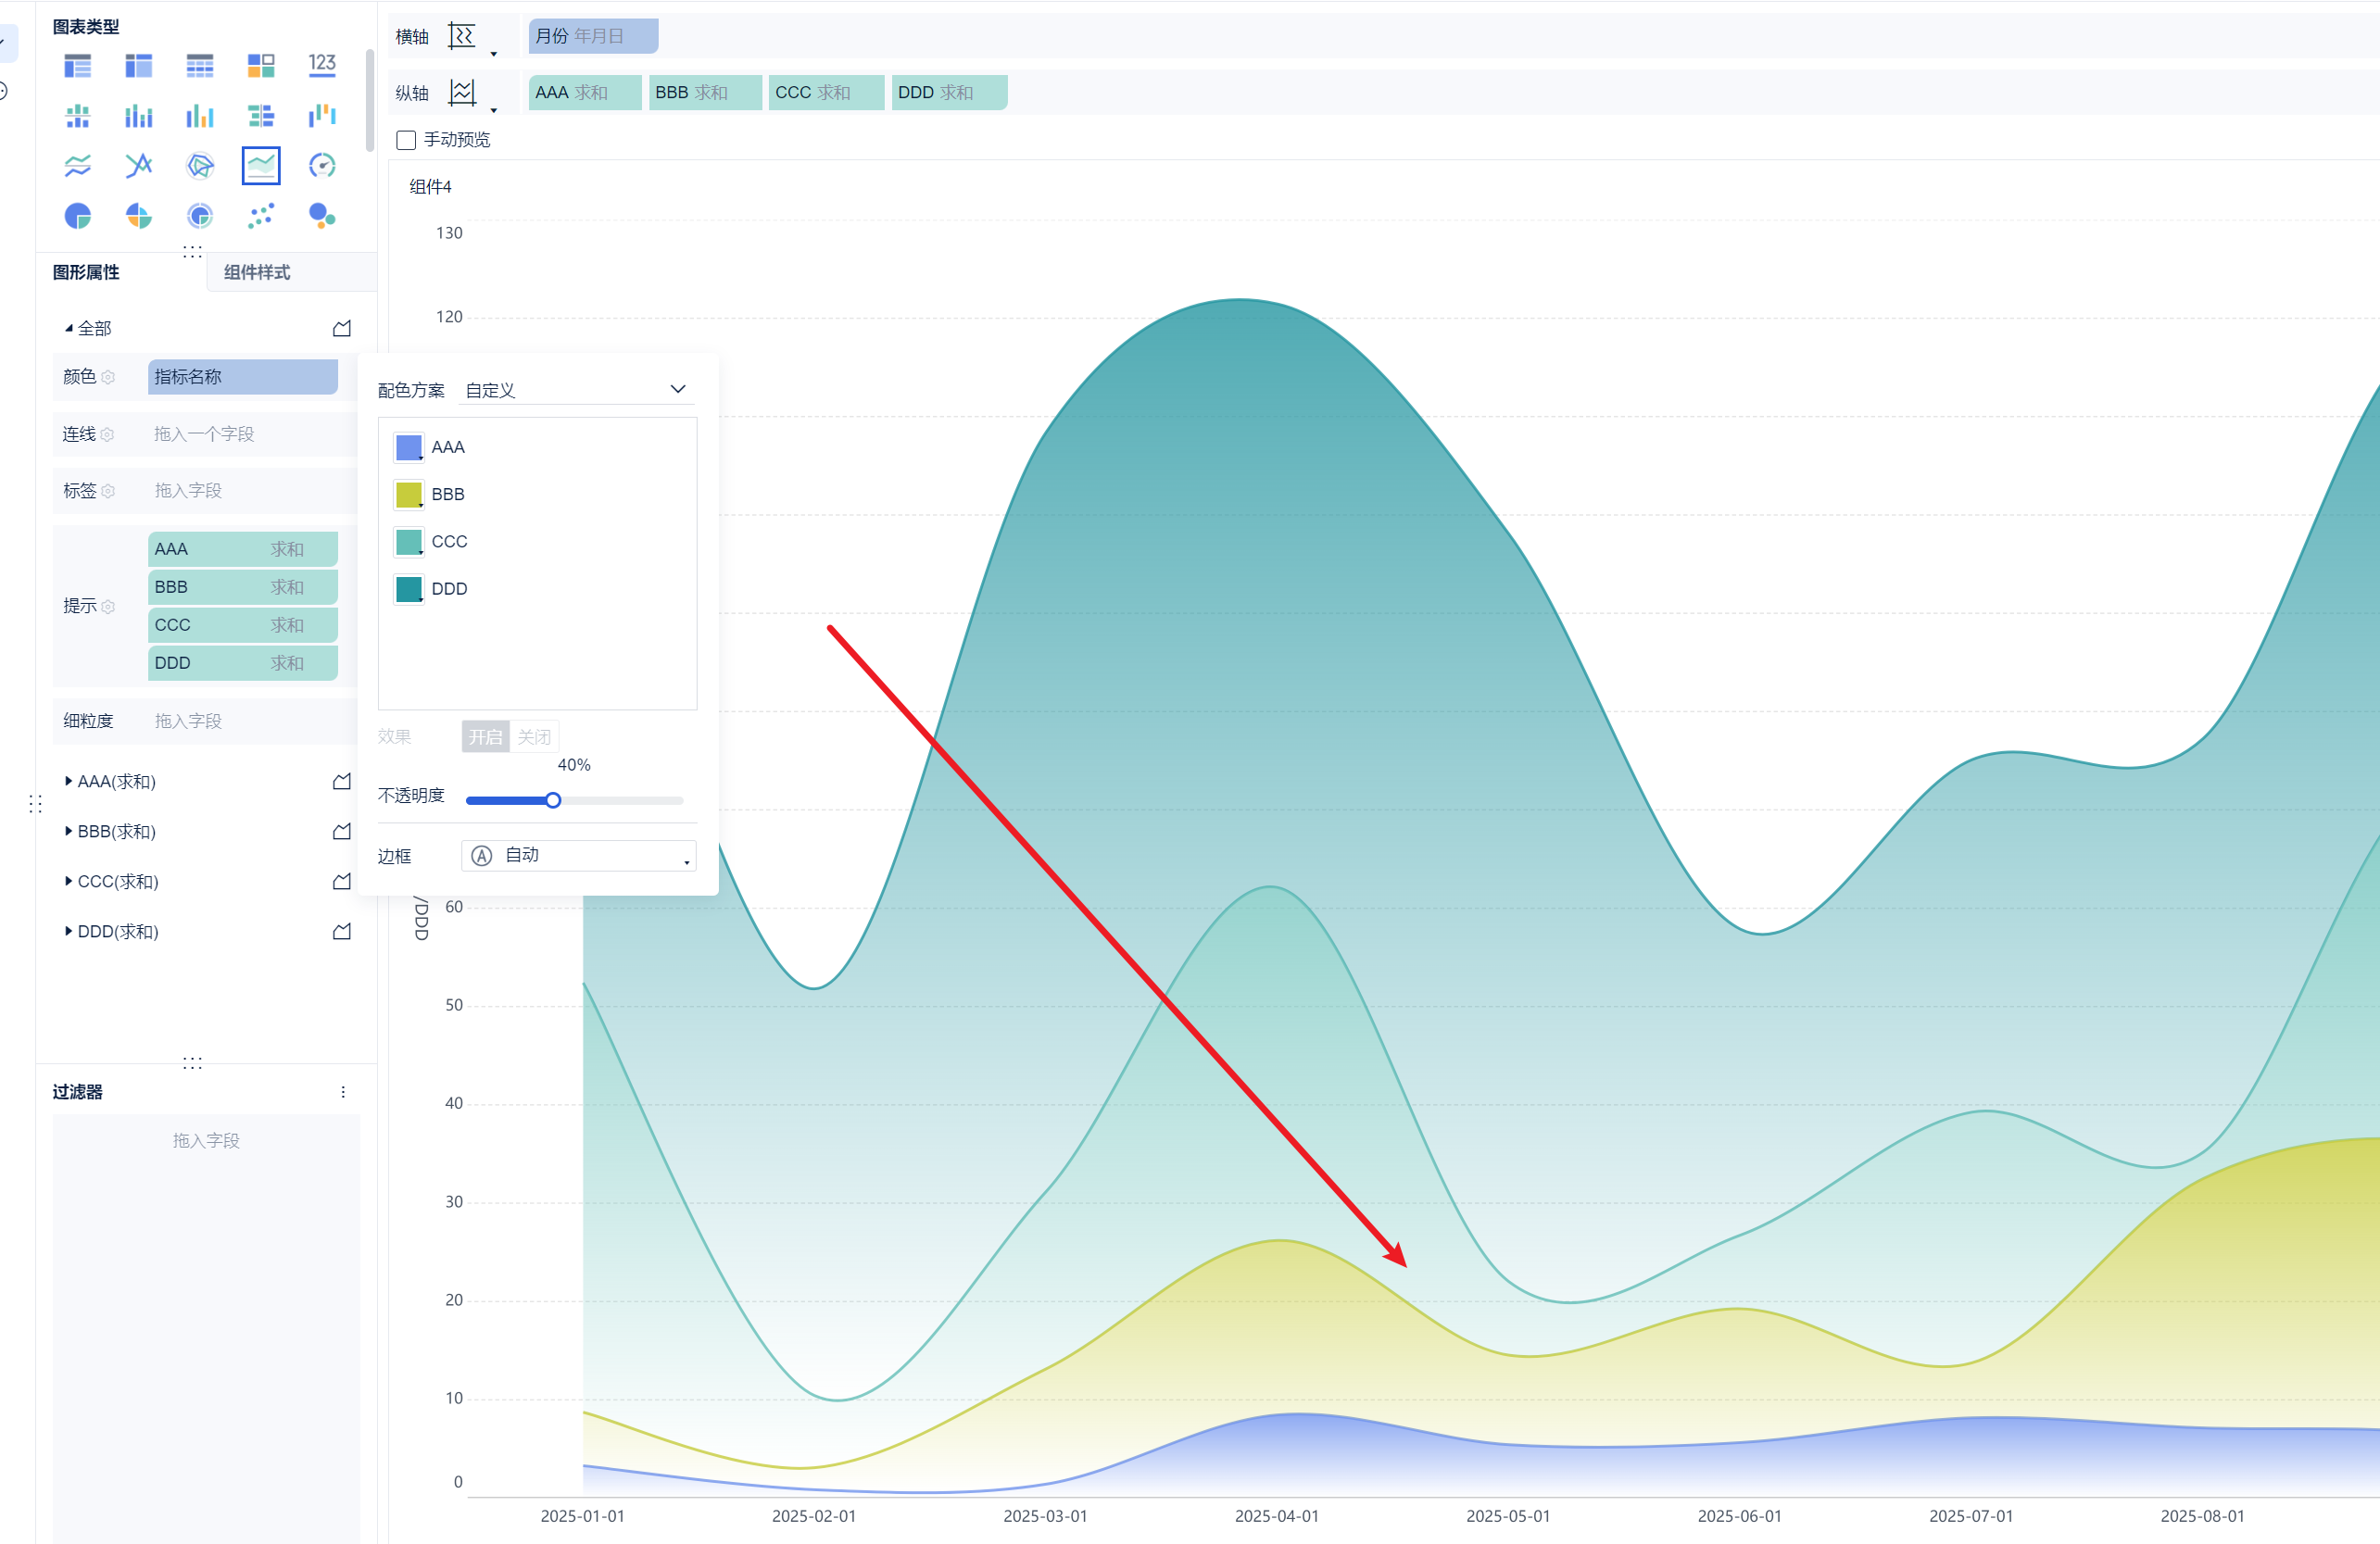This screenshot has width=2380, height=1544.
Task: Choose the gauge dashboard chart icon
Action: [x=322, y=165]
